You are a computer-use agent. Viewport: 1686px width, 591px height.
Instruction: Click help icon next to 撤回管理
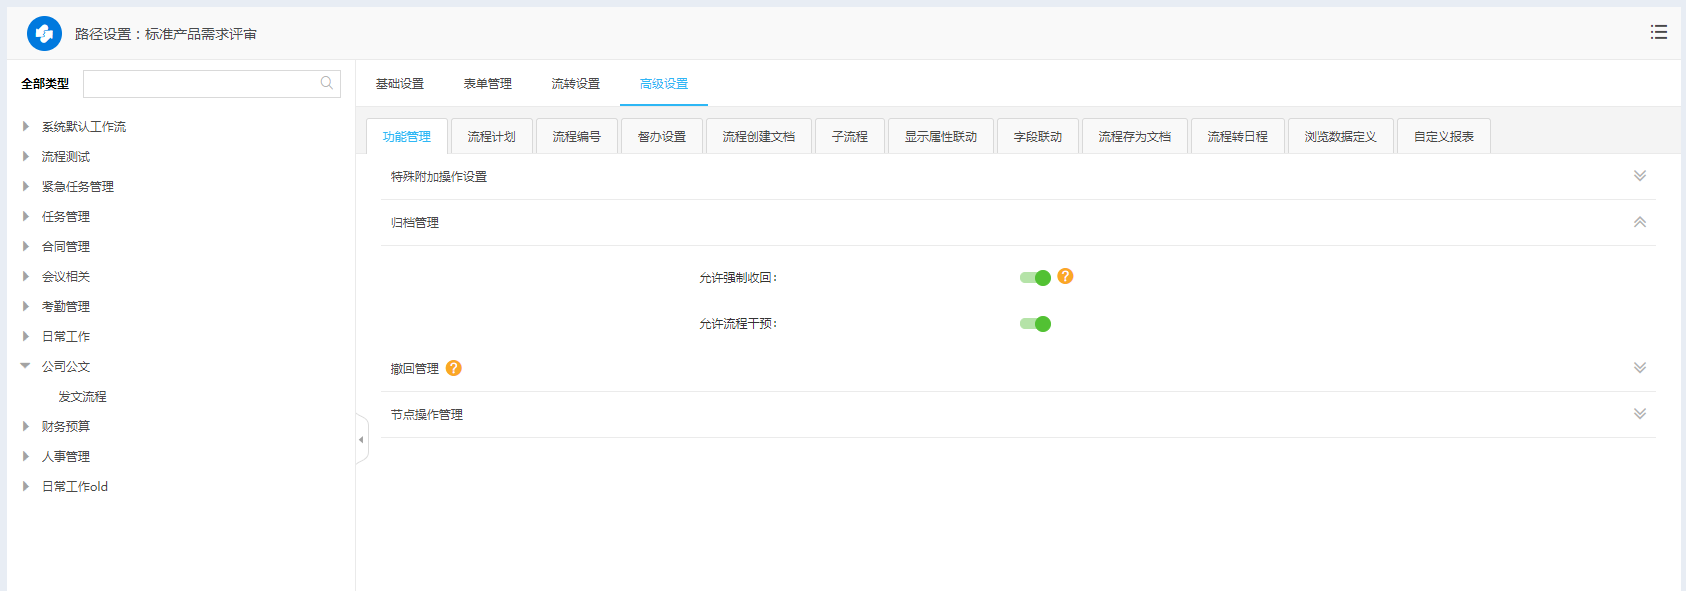(x=454, y=368)
